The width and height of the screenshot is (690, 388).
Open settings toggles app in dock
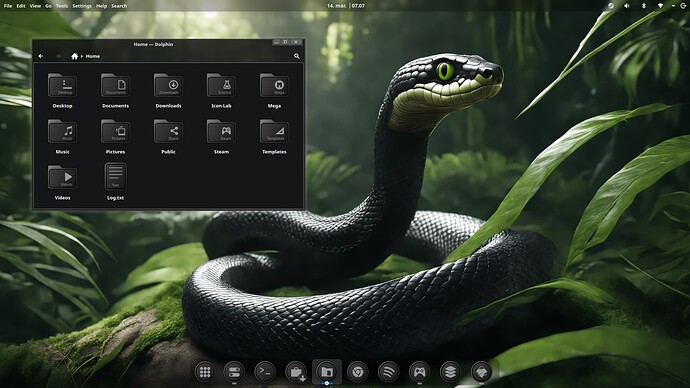pos(234,372)
